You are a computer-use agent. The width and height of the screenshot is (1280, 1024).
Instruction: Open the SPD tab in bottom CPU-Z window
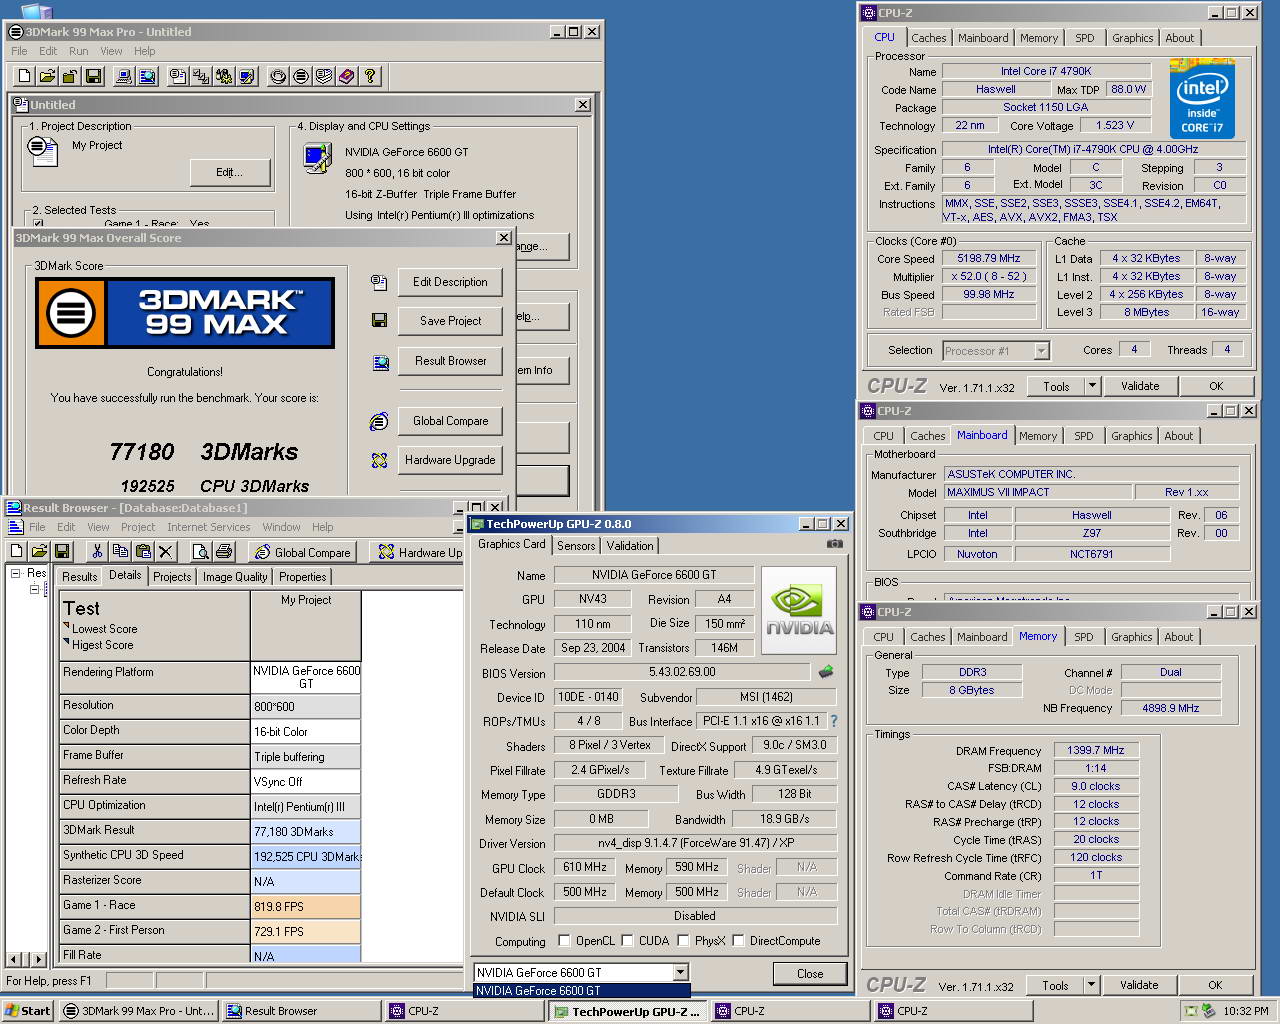pos(1083,637)
